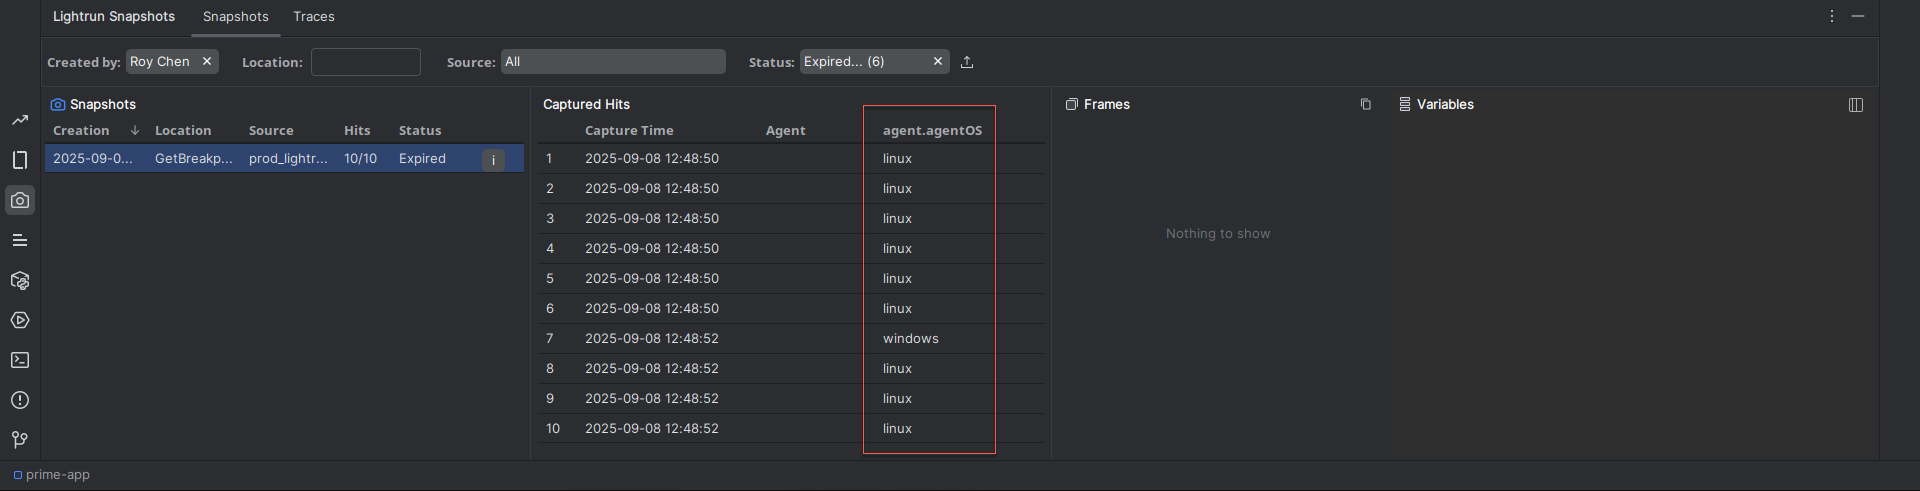The width and height of the screenshot is (1920, 491).
Task: Click the prime-app project label in status bar
Action: [57, 475]
